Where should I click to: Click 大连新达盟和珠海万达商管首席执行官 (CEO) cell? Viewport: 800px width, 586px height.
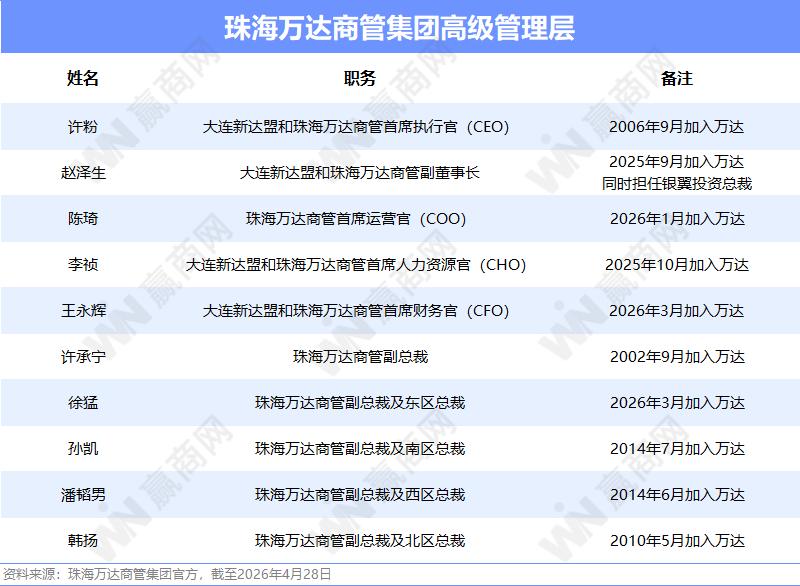356,126
